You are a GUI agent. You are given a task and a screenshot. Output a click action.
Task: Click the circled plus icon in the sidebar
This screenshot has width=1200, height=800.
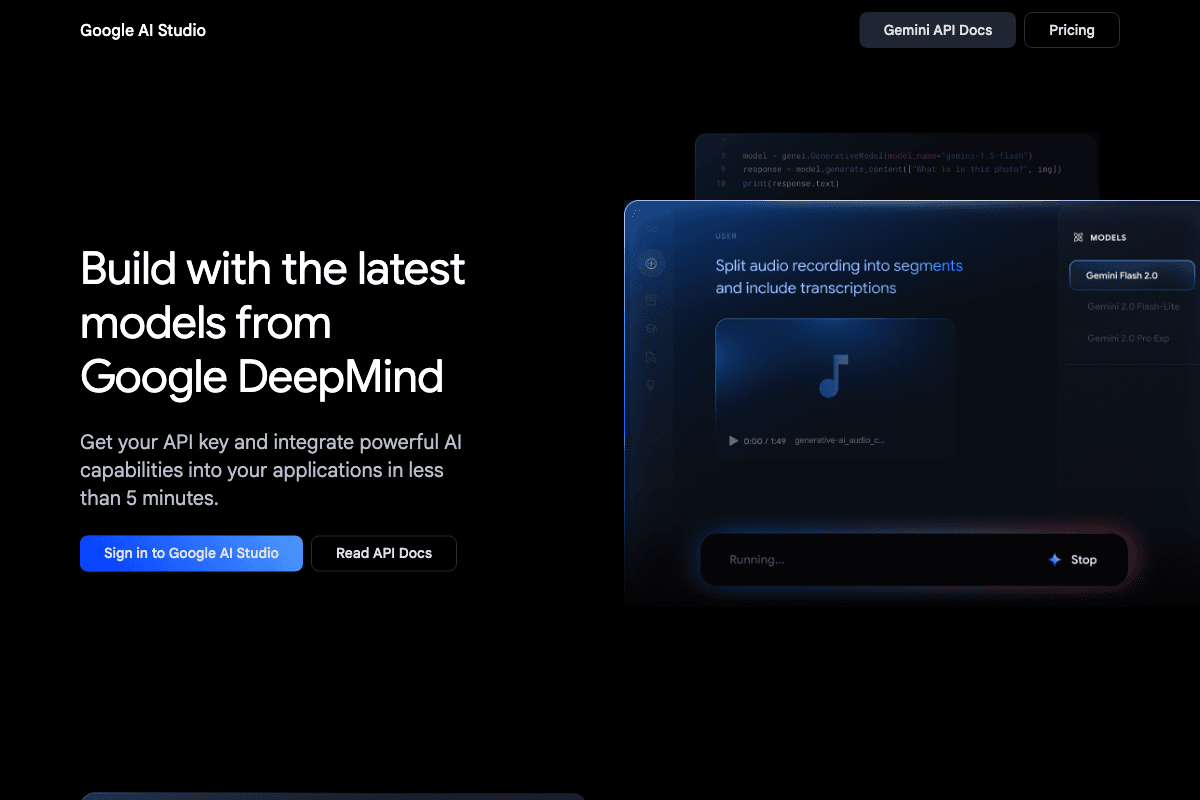pos(651,264)
